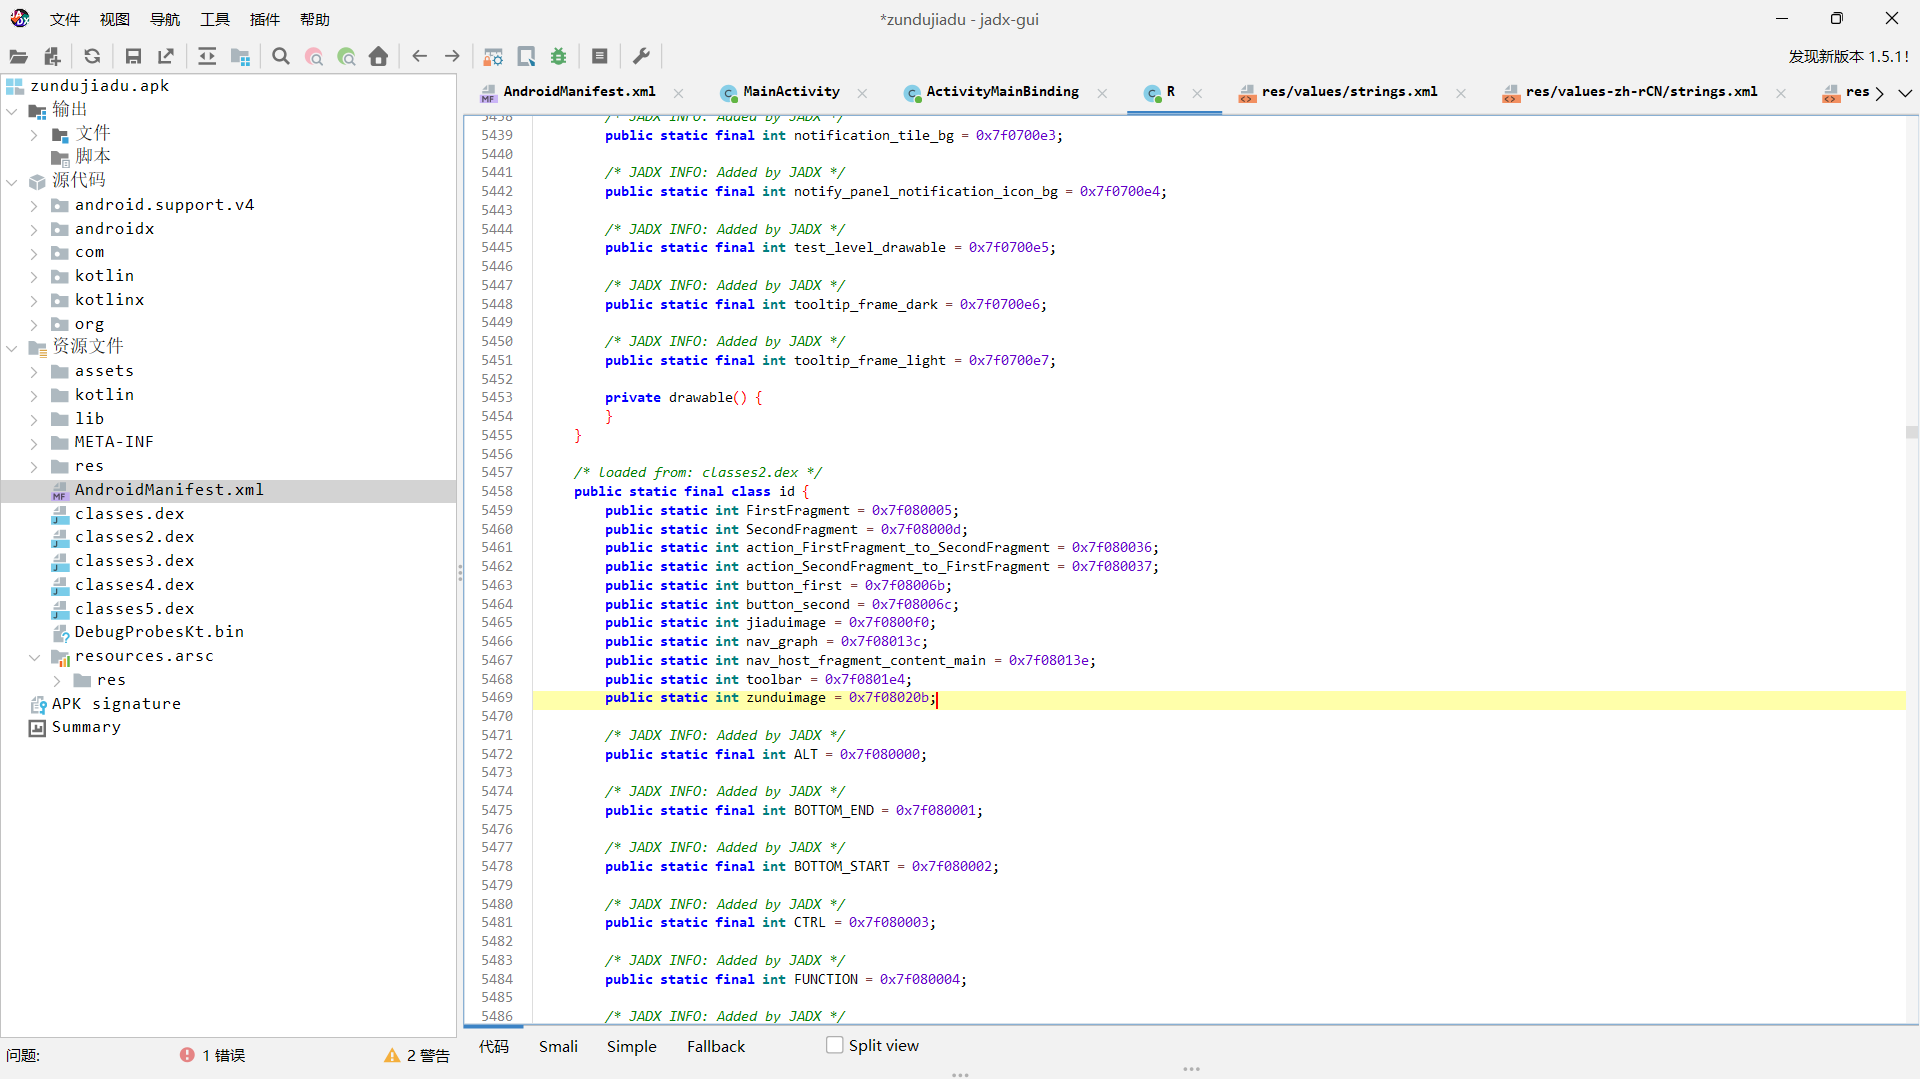Screen dimensions: 1920x1080
Task: Navigate back with left arrow icon
Action: pyautogui.click(x=420, y=57)
